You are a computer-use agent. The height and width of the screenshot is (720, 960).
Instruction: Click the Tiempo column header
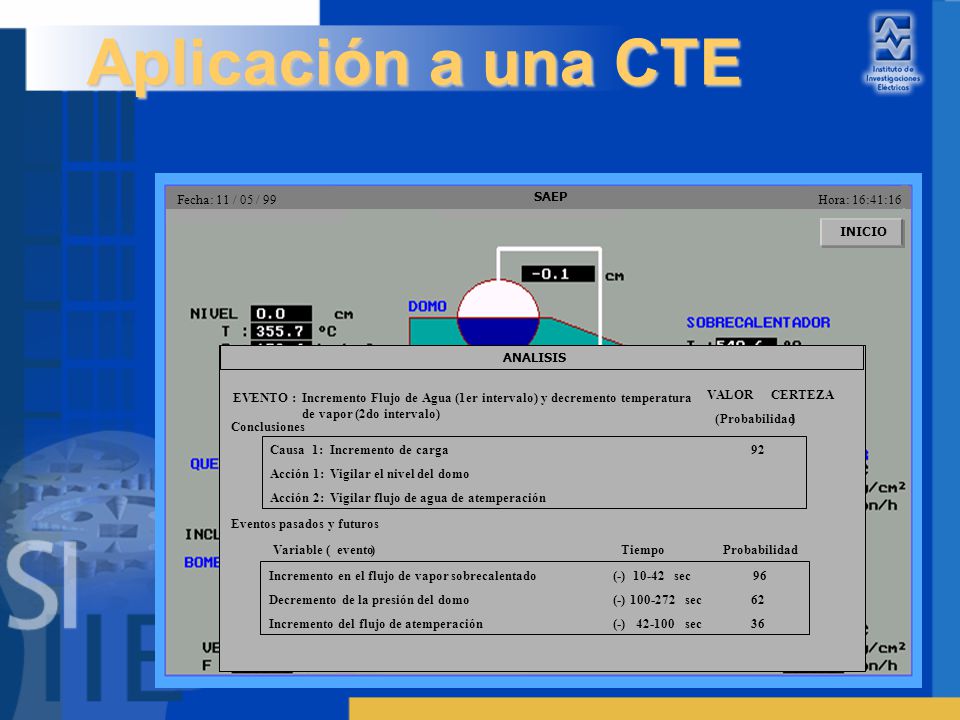pyautogui.click(x=642, y=550)
